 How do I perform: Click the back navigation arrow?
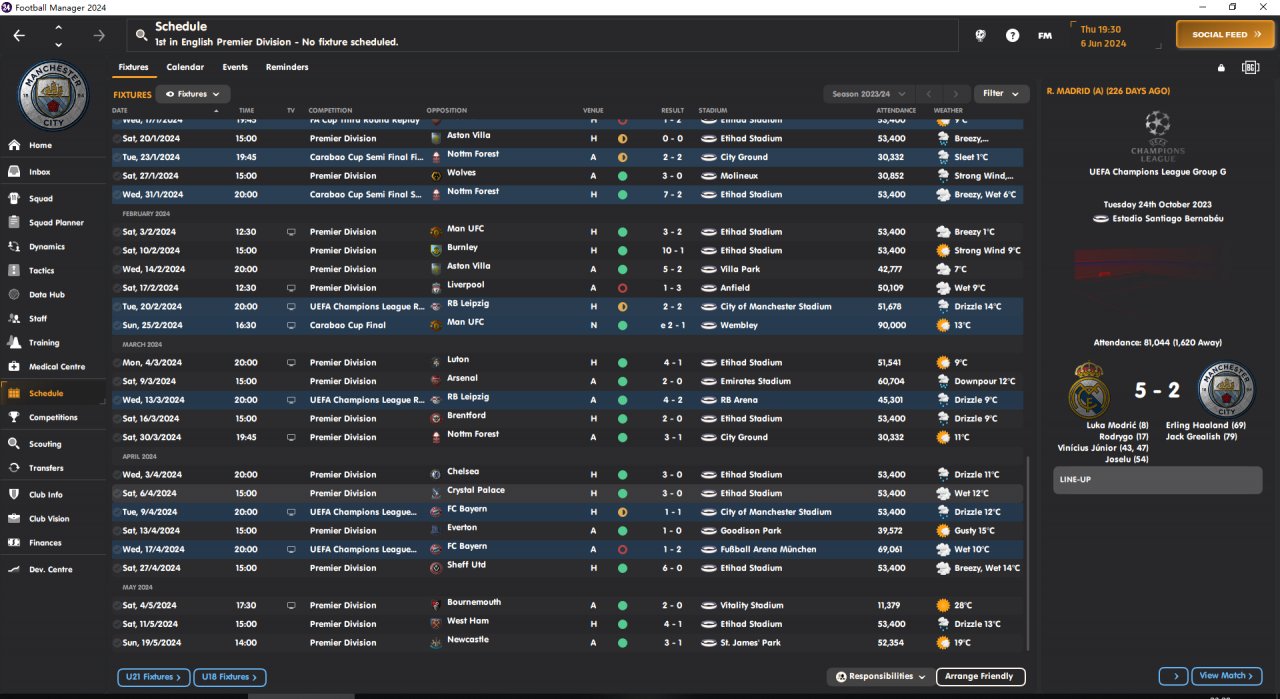tap(20, 35)
